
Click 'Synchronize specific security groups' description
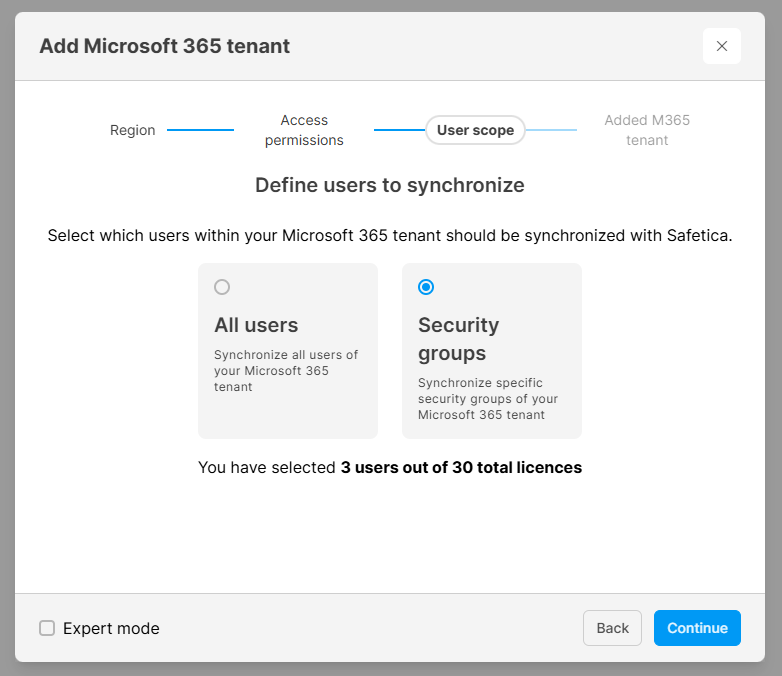tap(488, 399)
